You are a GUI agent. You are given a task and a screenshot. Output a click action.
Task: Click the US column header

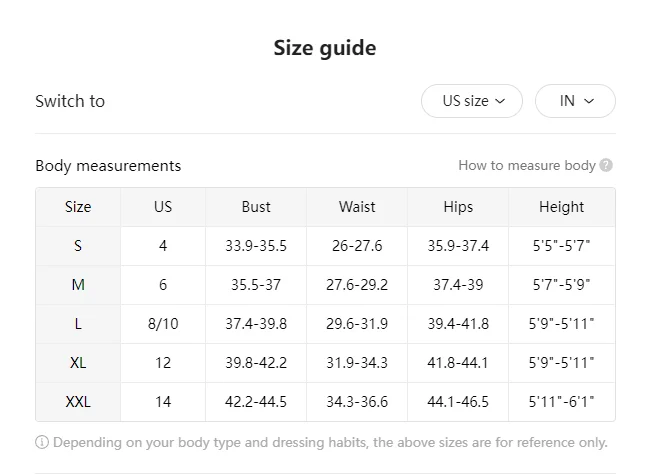point(163,207)
